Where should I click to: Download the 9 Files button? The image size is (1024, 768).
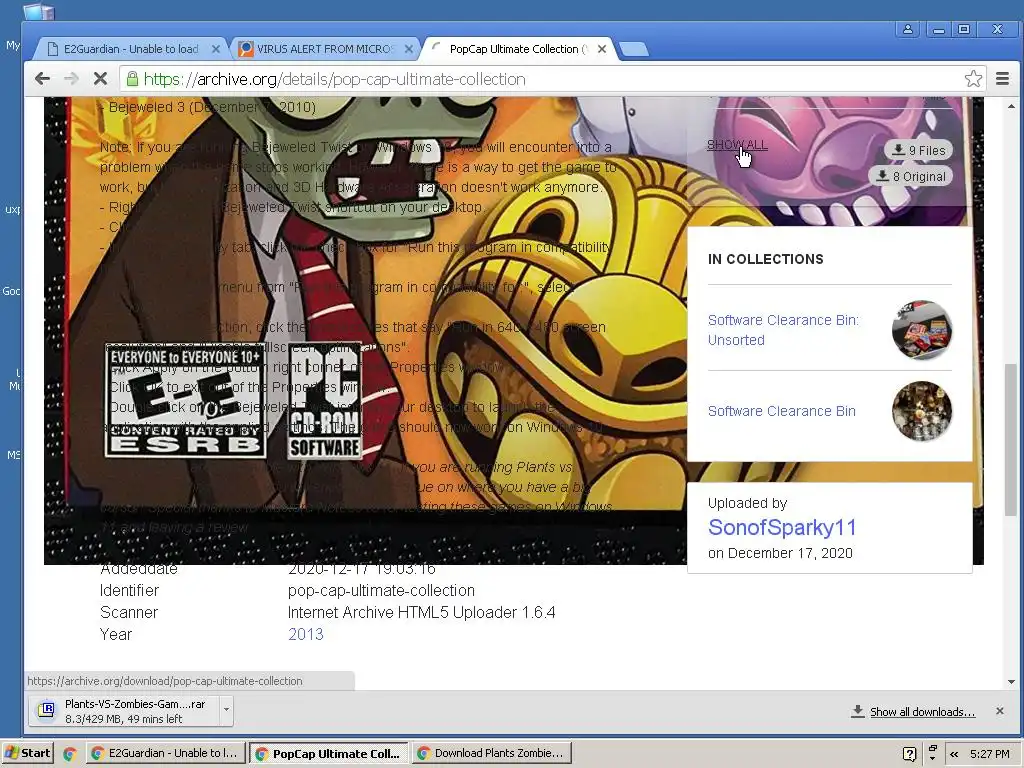click(x=918, y=150)
